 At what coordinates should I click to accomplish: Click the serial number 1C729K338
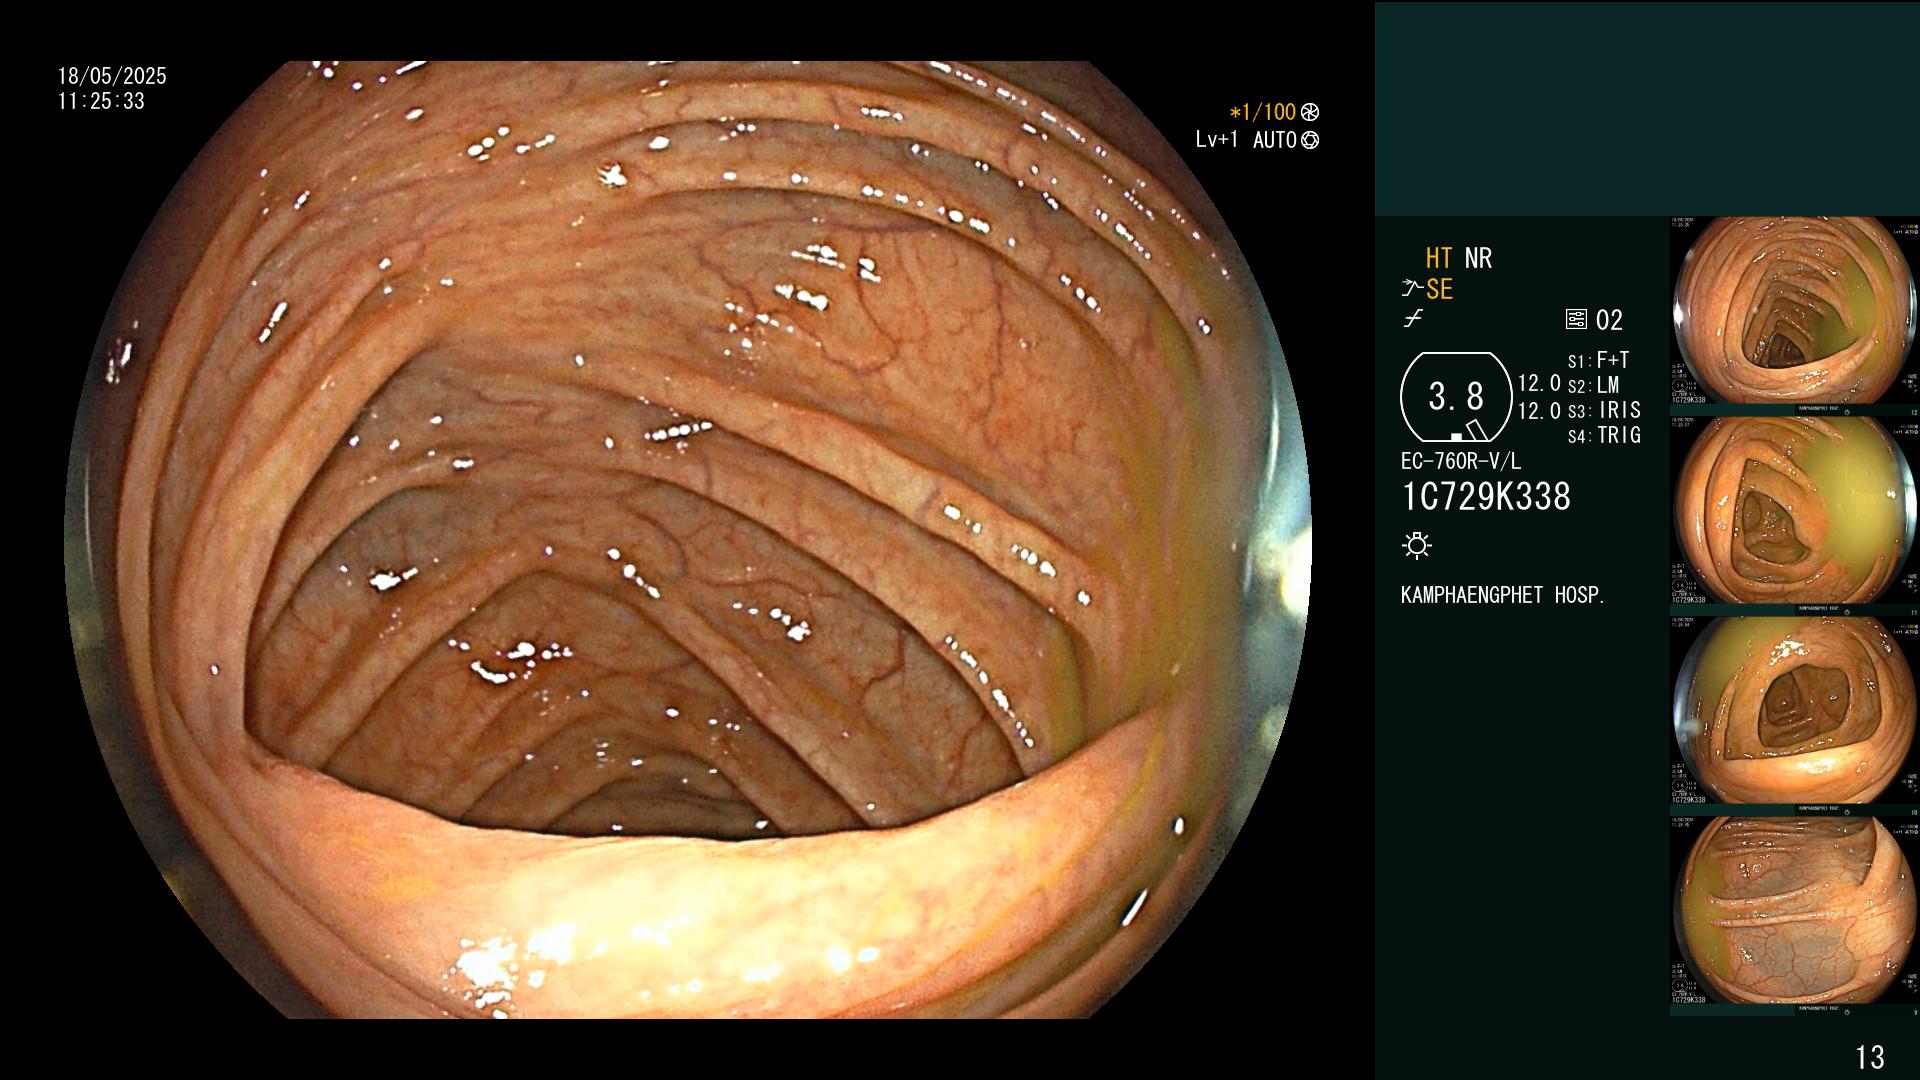coord(1486,496)
